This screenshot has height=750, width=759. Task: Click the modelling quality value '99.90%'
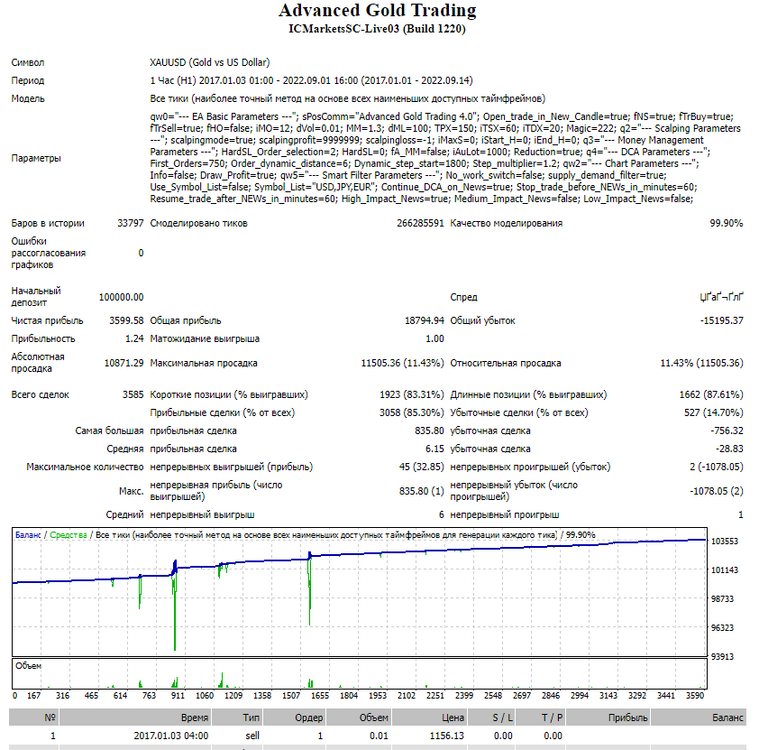(x=726, y=223)
